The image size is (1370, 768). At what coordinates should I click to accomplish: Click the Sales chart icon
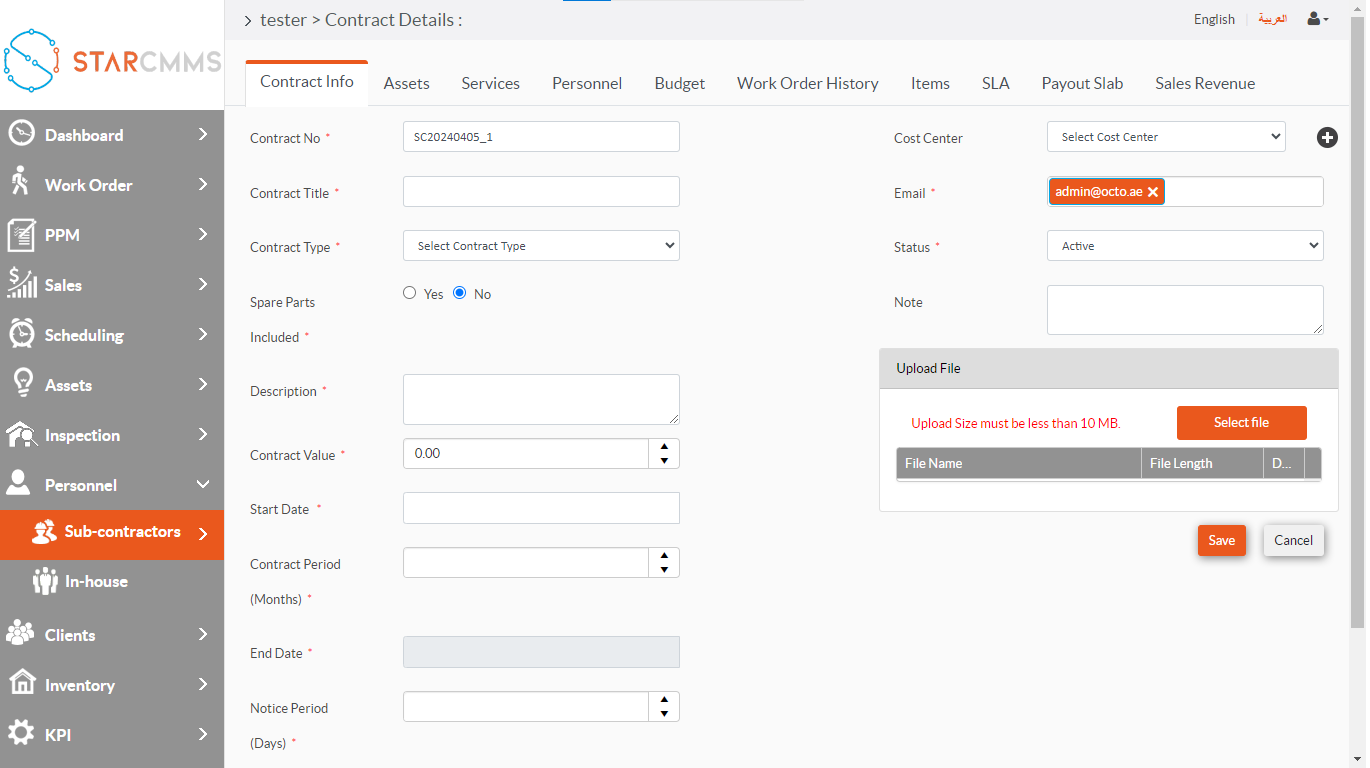22,284
